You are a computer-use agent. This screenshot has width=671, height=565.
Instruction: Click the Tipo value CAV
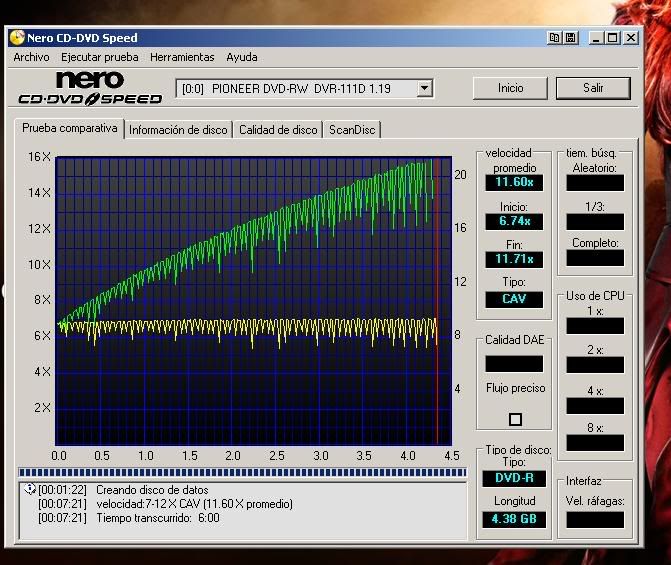(514, 299)
